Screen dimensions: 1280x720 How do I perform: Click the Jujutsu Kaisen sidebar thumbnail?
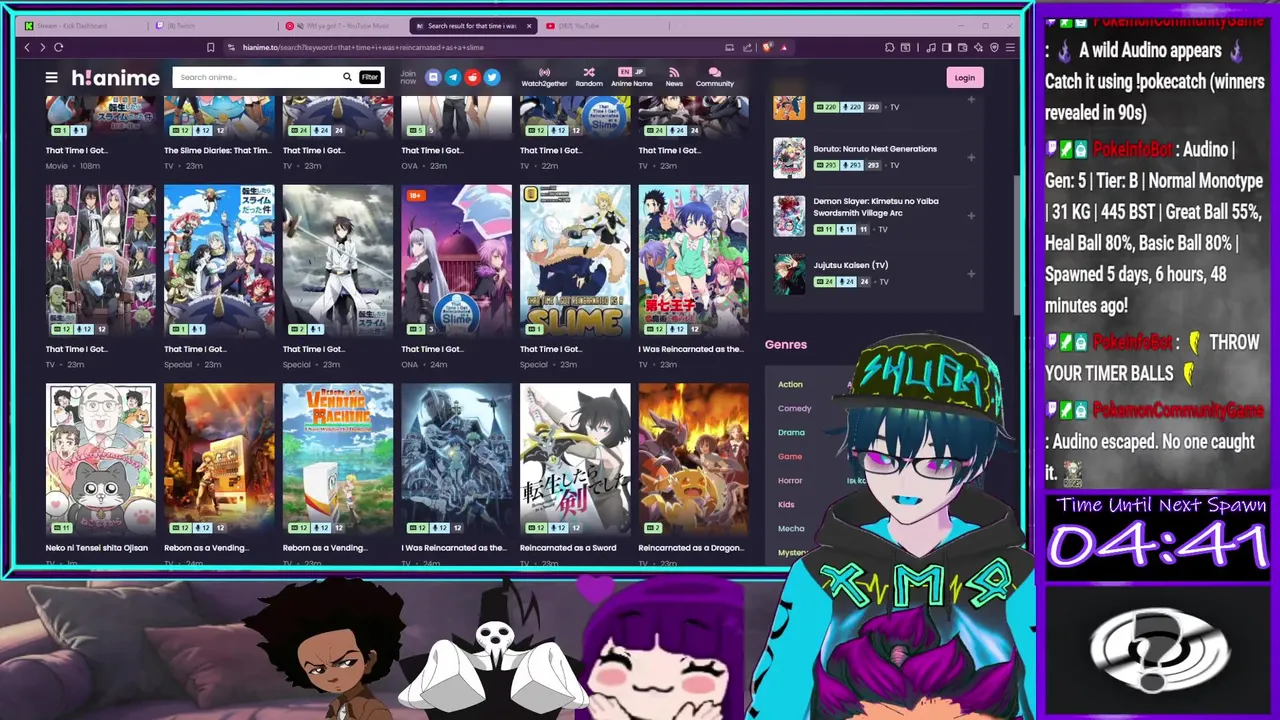[x=789, y=273]
